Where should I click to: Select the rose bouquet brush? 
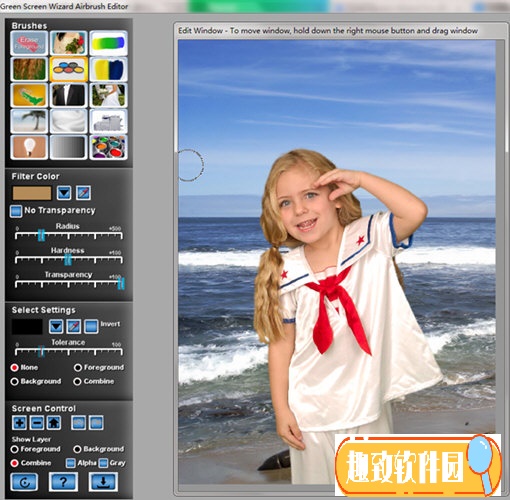69,43
